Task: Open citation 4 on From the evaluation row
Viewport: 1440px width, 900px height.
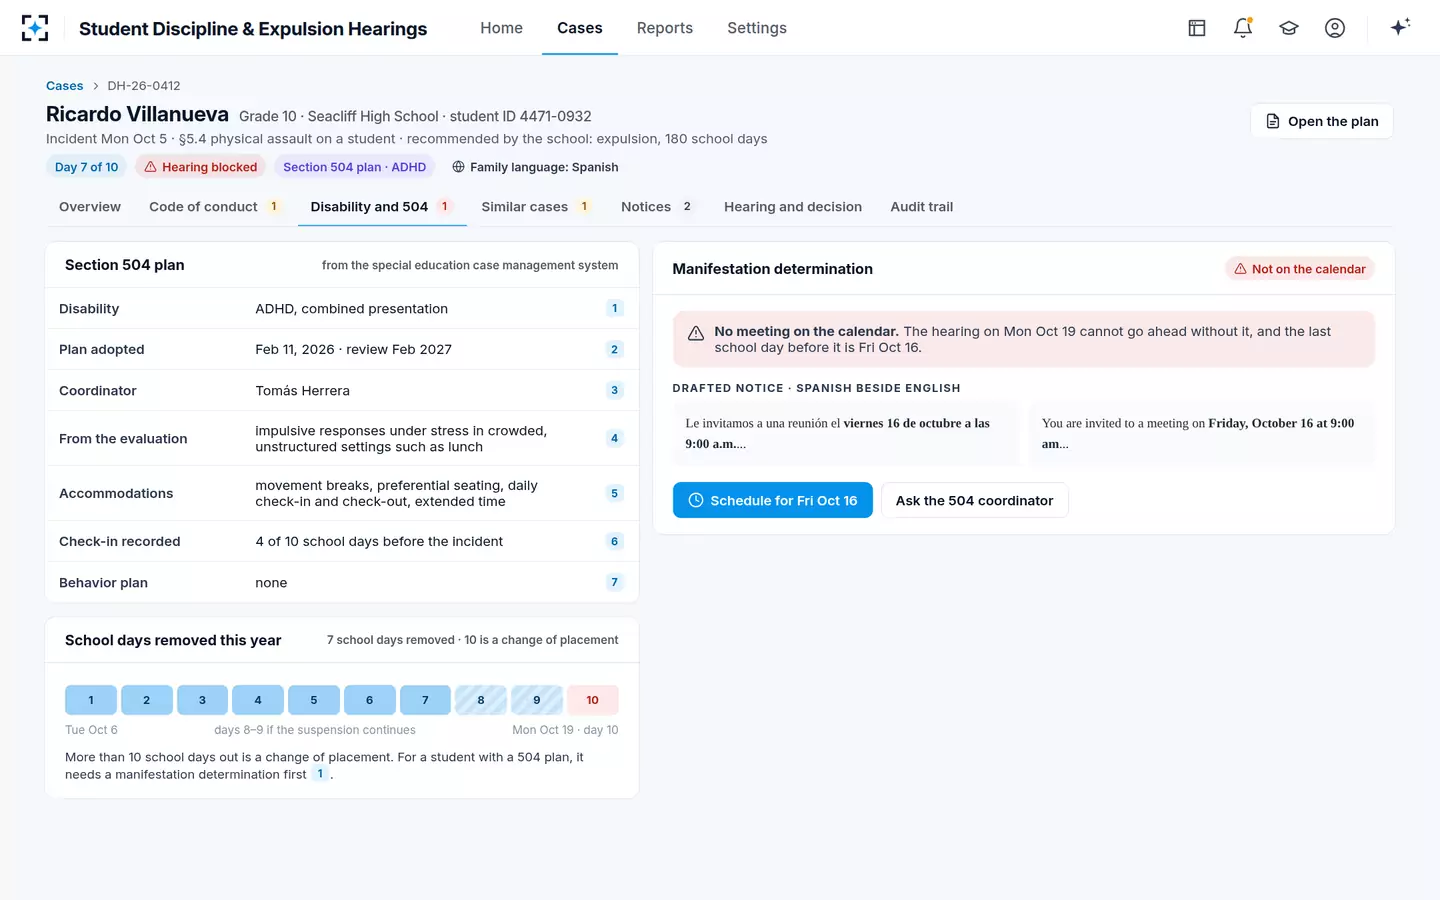Action: click(614, 438)
